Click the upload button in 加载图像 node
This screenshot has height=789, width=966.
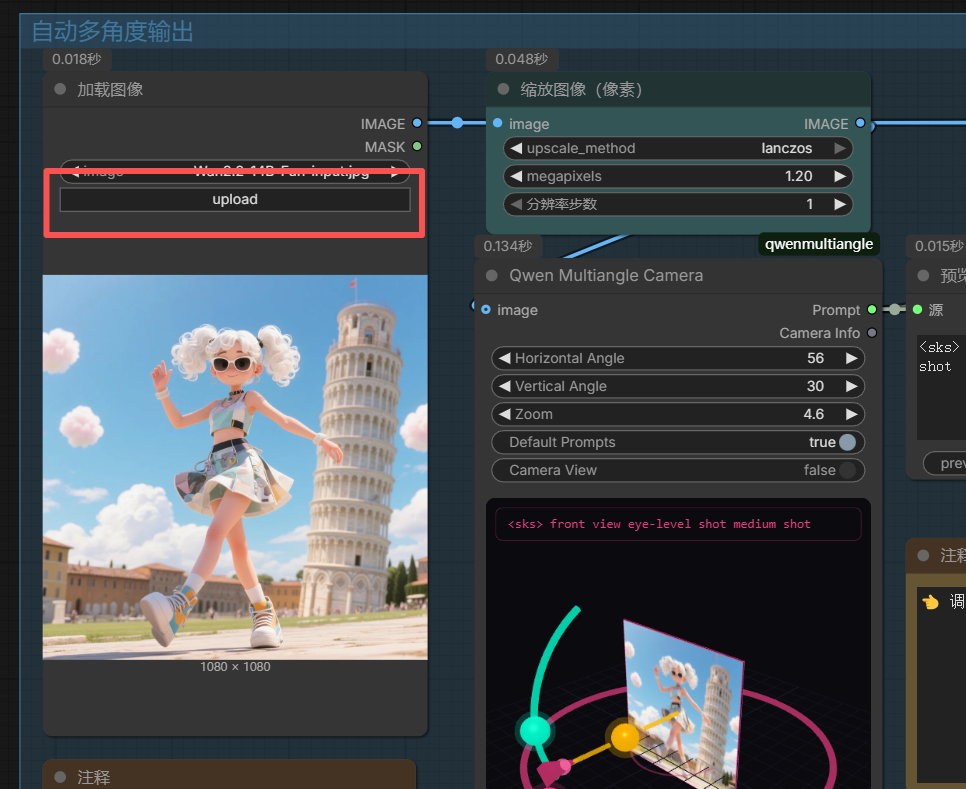(x=235, y=200)
